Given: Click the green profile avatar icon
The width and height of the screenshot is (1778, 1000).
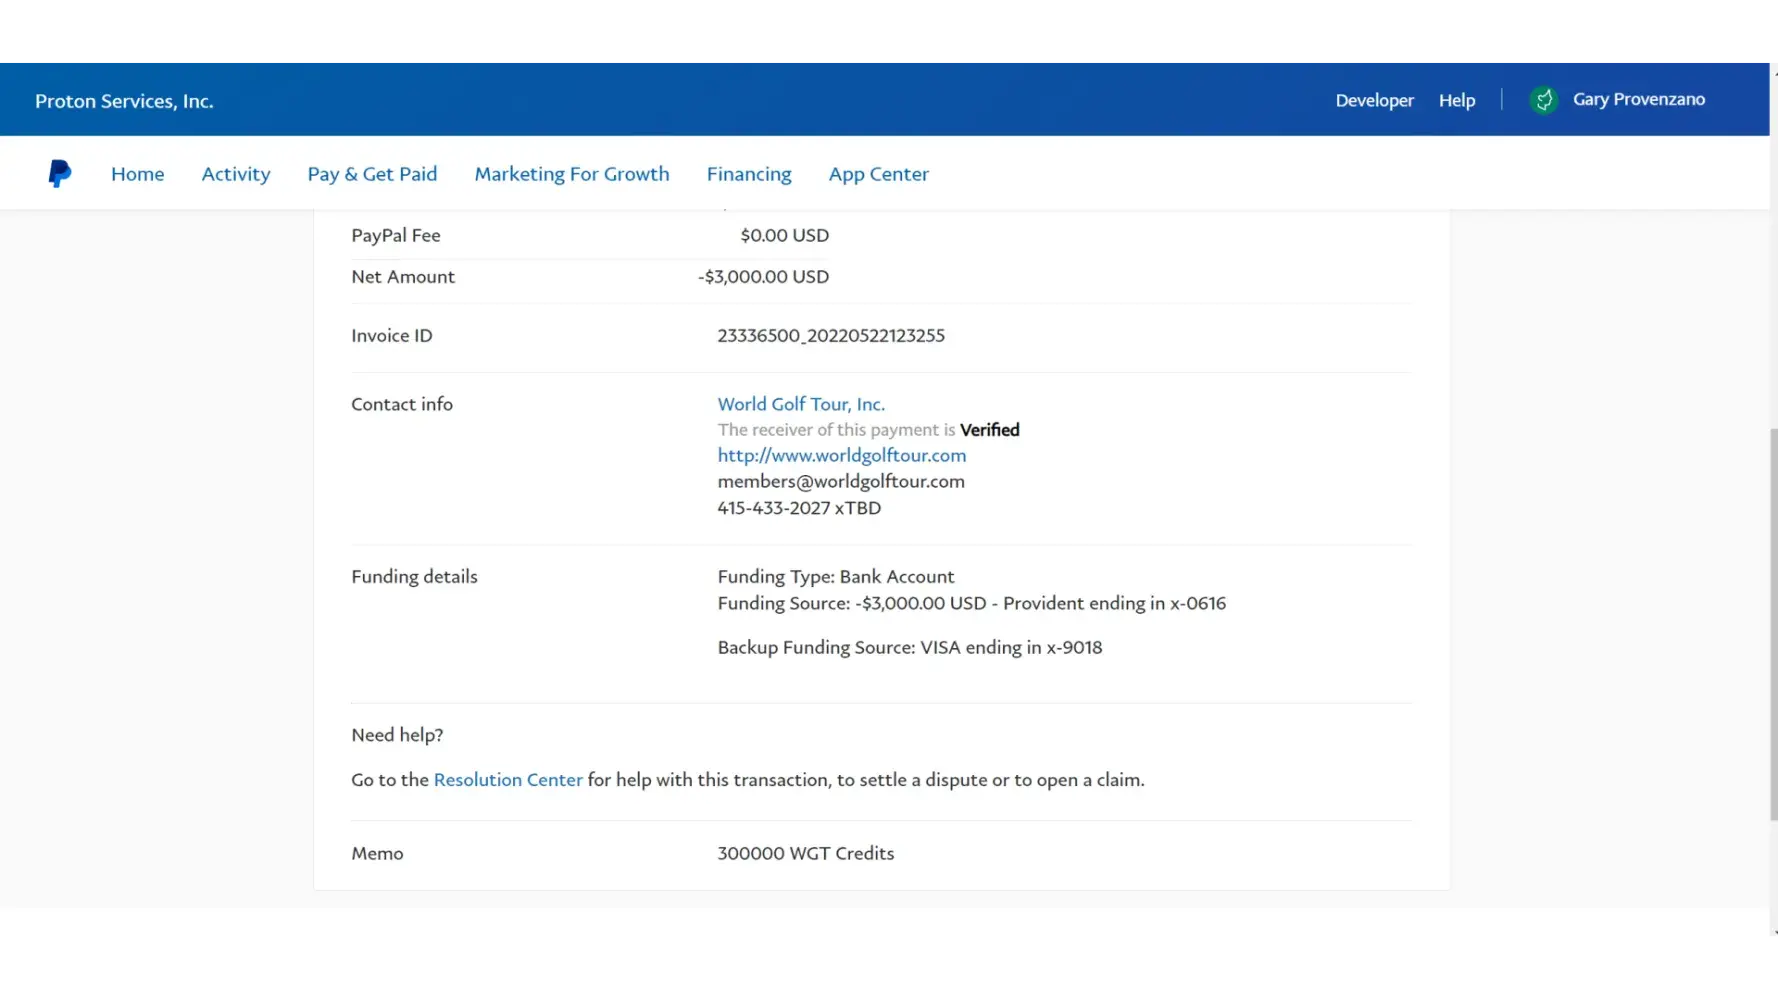Looking at the screenshot, I should pos(1543,100).
